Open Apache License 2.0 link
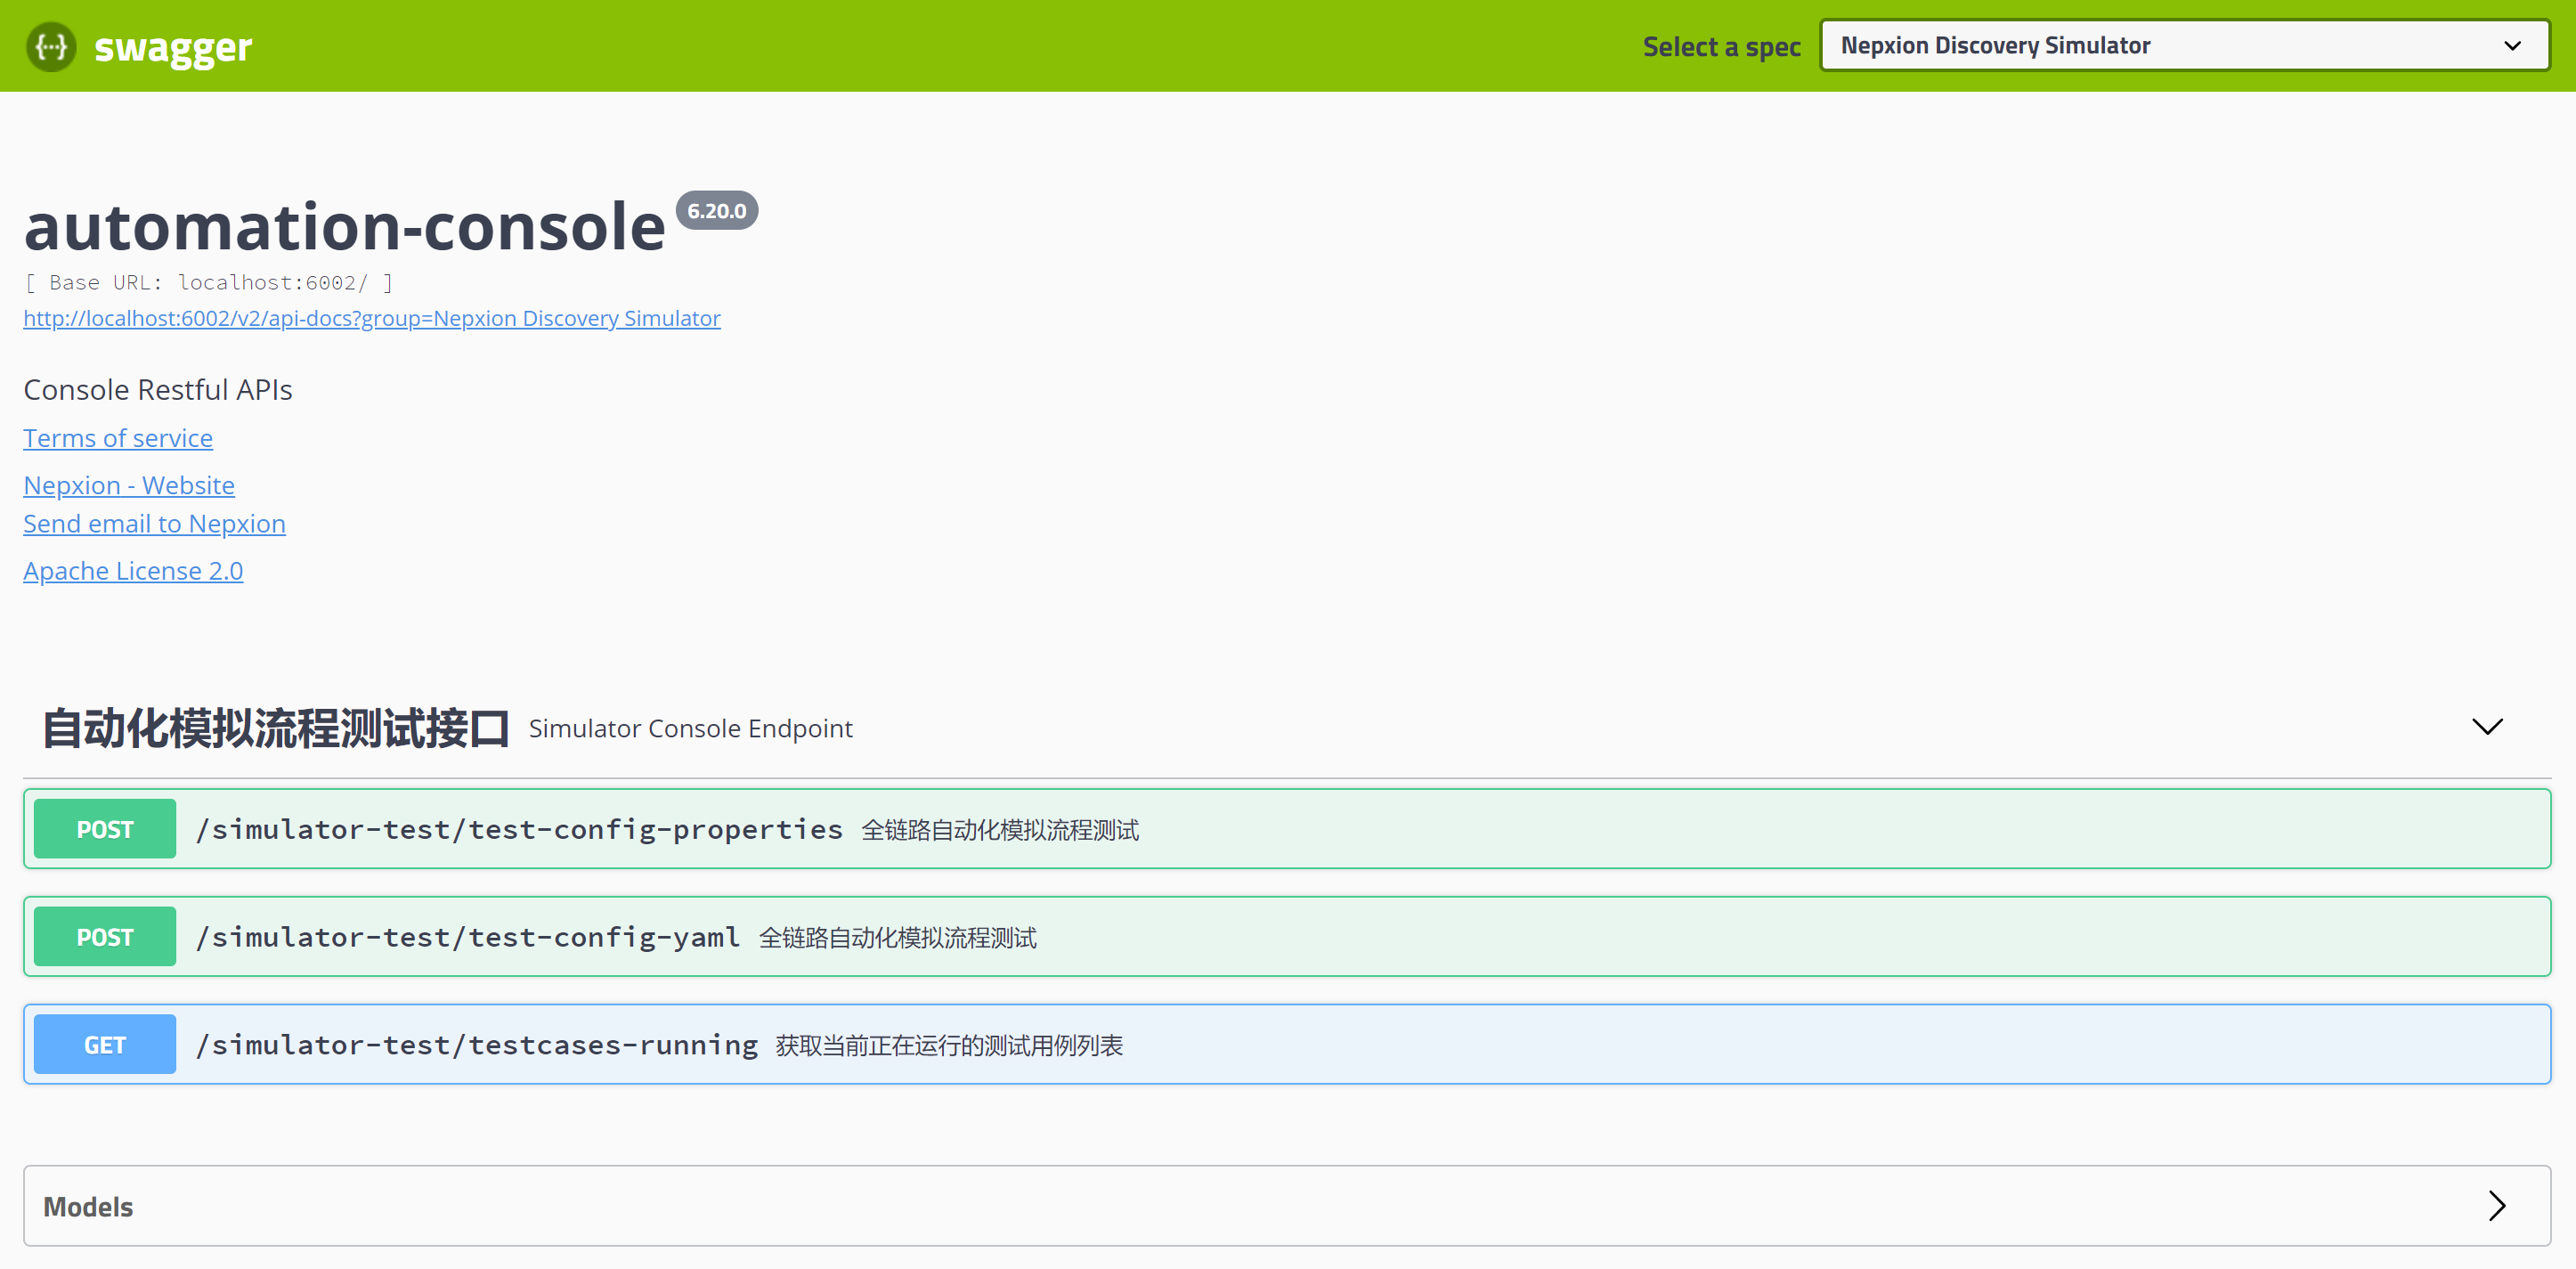The image size is (2576, 1269). pyautogui.click(x=133, y=571)
